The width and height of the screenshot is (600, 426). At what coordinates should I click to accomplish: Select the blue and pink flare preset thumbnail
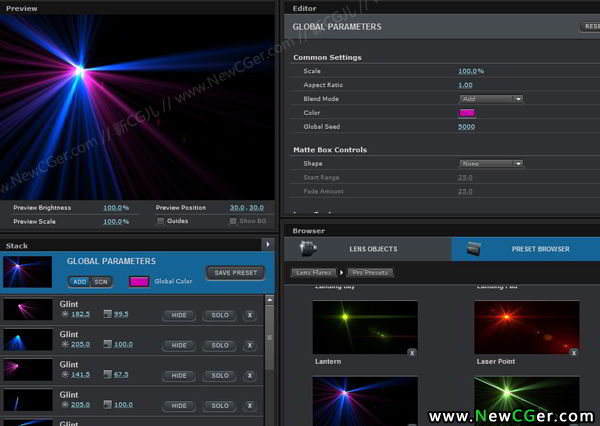click(x=365, y=401)
